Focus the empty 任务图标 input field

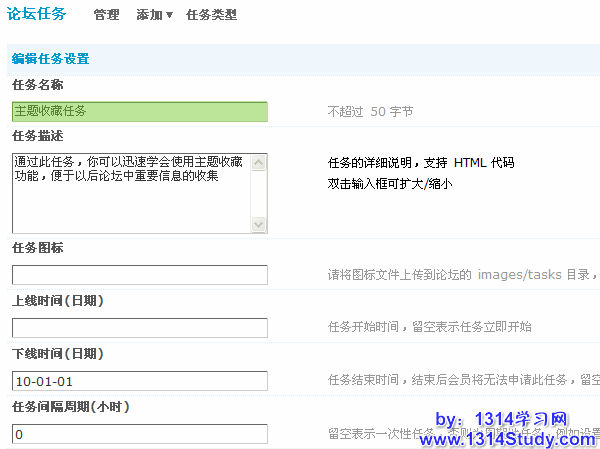pyautogui.click(x=139, y=275)
